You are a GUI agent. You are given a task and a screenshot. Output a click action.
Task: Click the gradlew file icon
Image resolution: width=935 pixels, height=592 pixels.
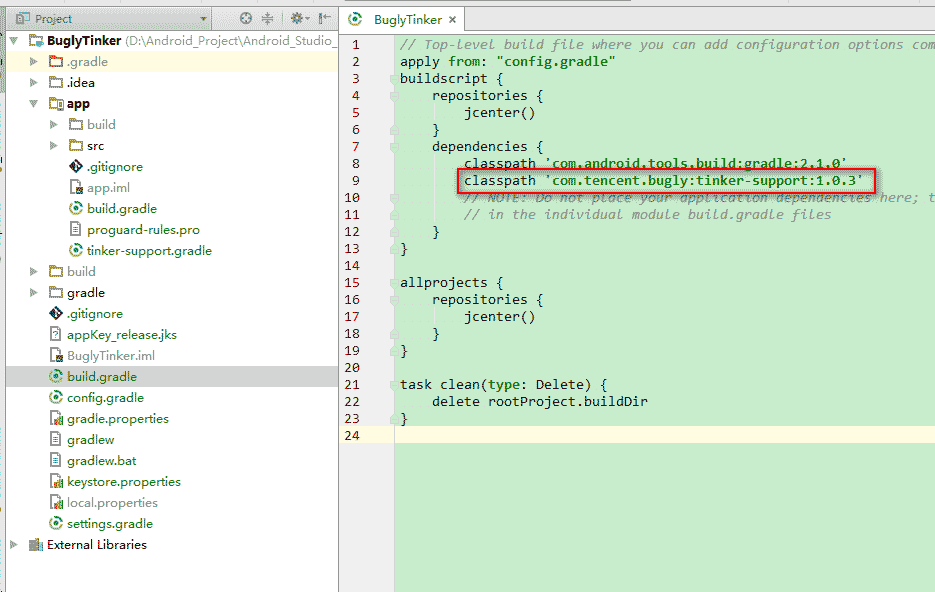tap(55, 439)
